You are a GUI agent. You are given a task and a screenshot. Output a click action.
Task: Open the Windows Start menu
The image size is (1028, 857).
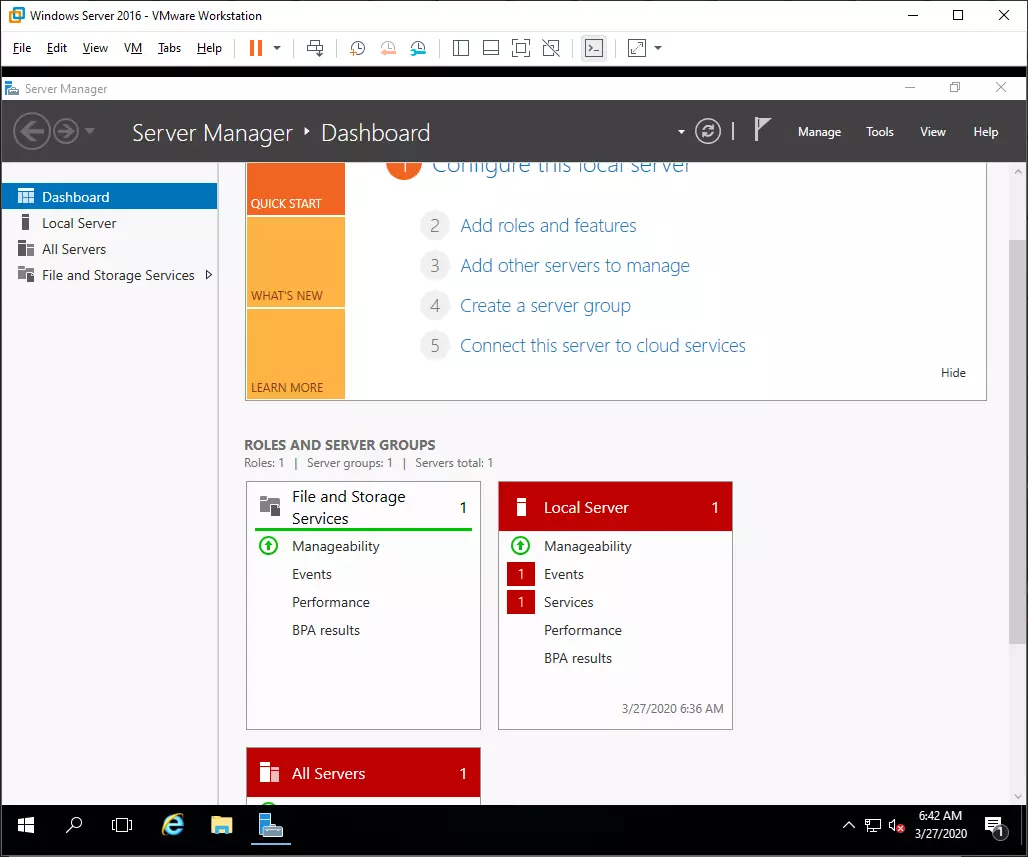pos(26,825)
